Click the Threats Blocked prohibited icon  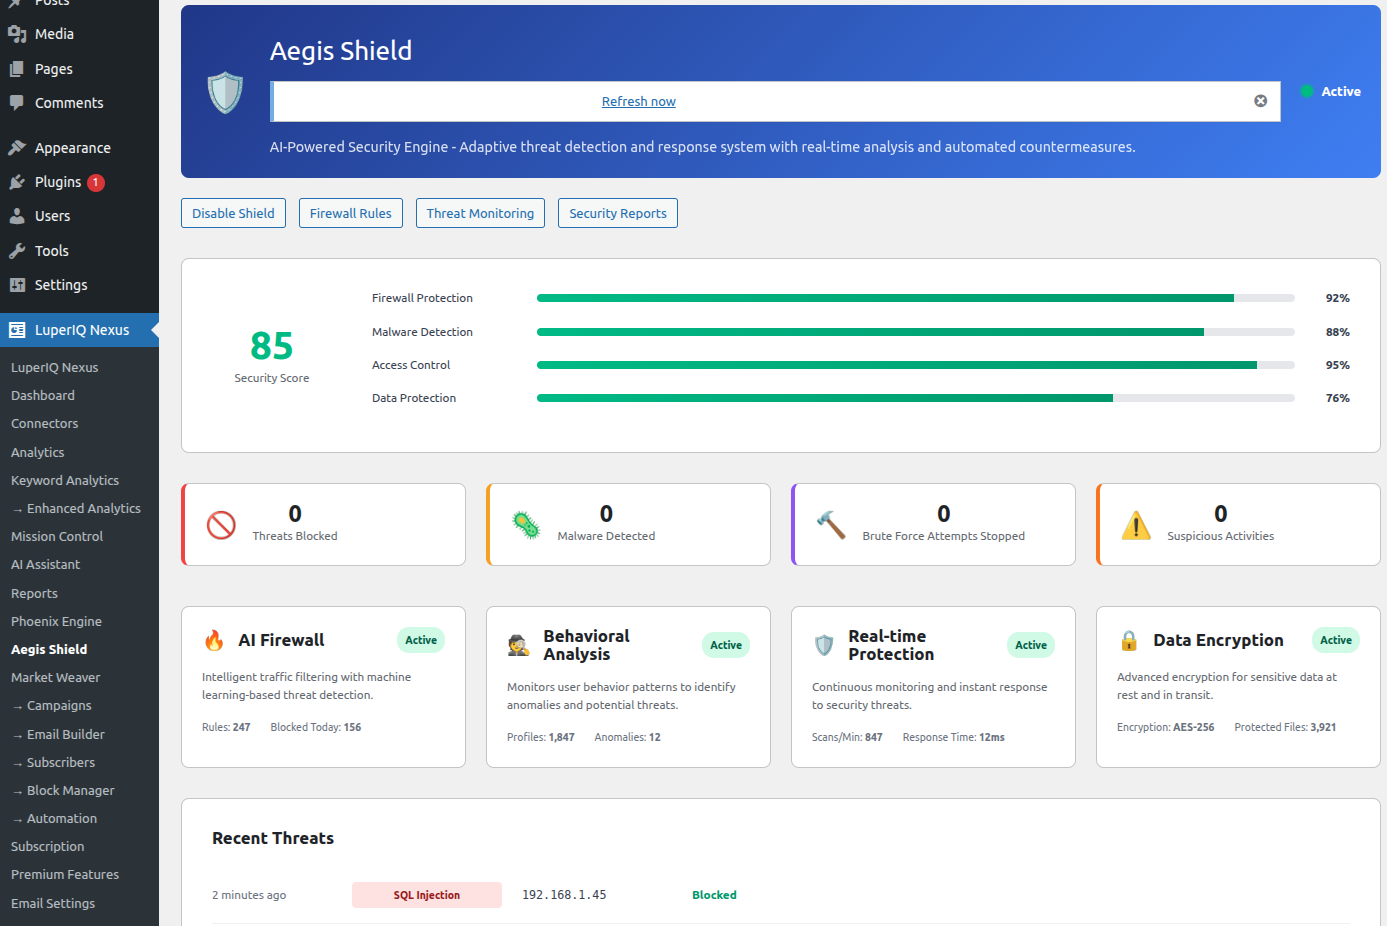pos(221,525)
